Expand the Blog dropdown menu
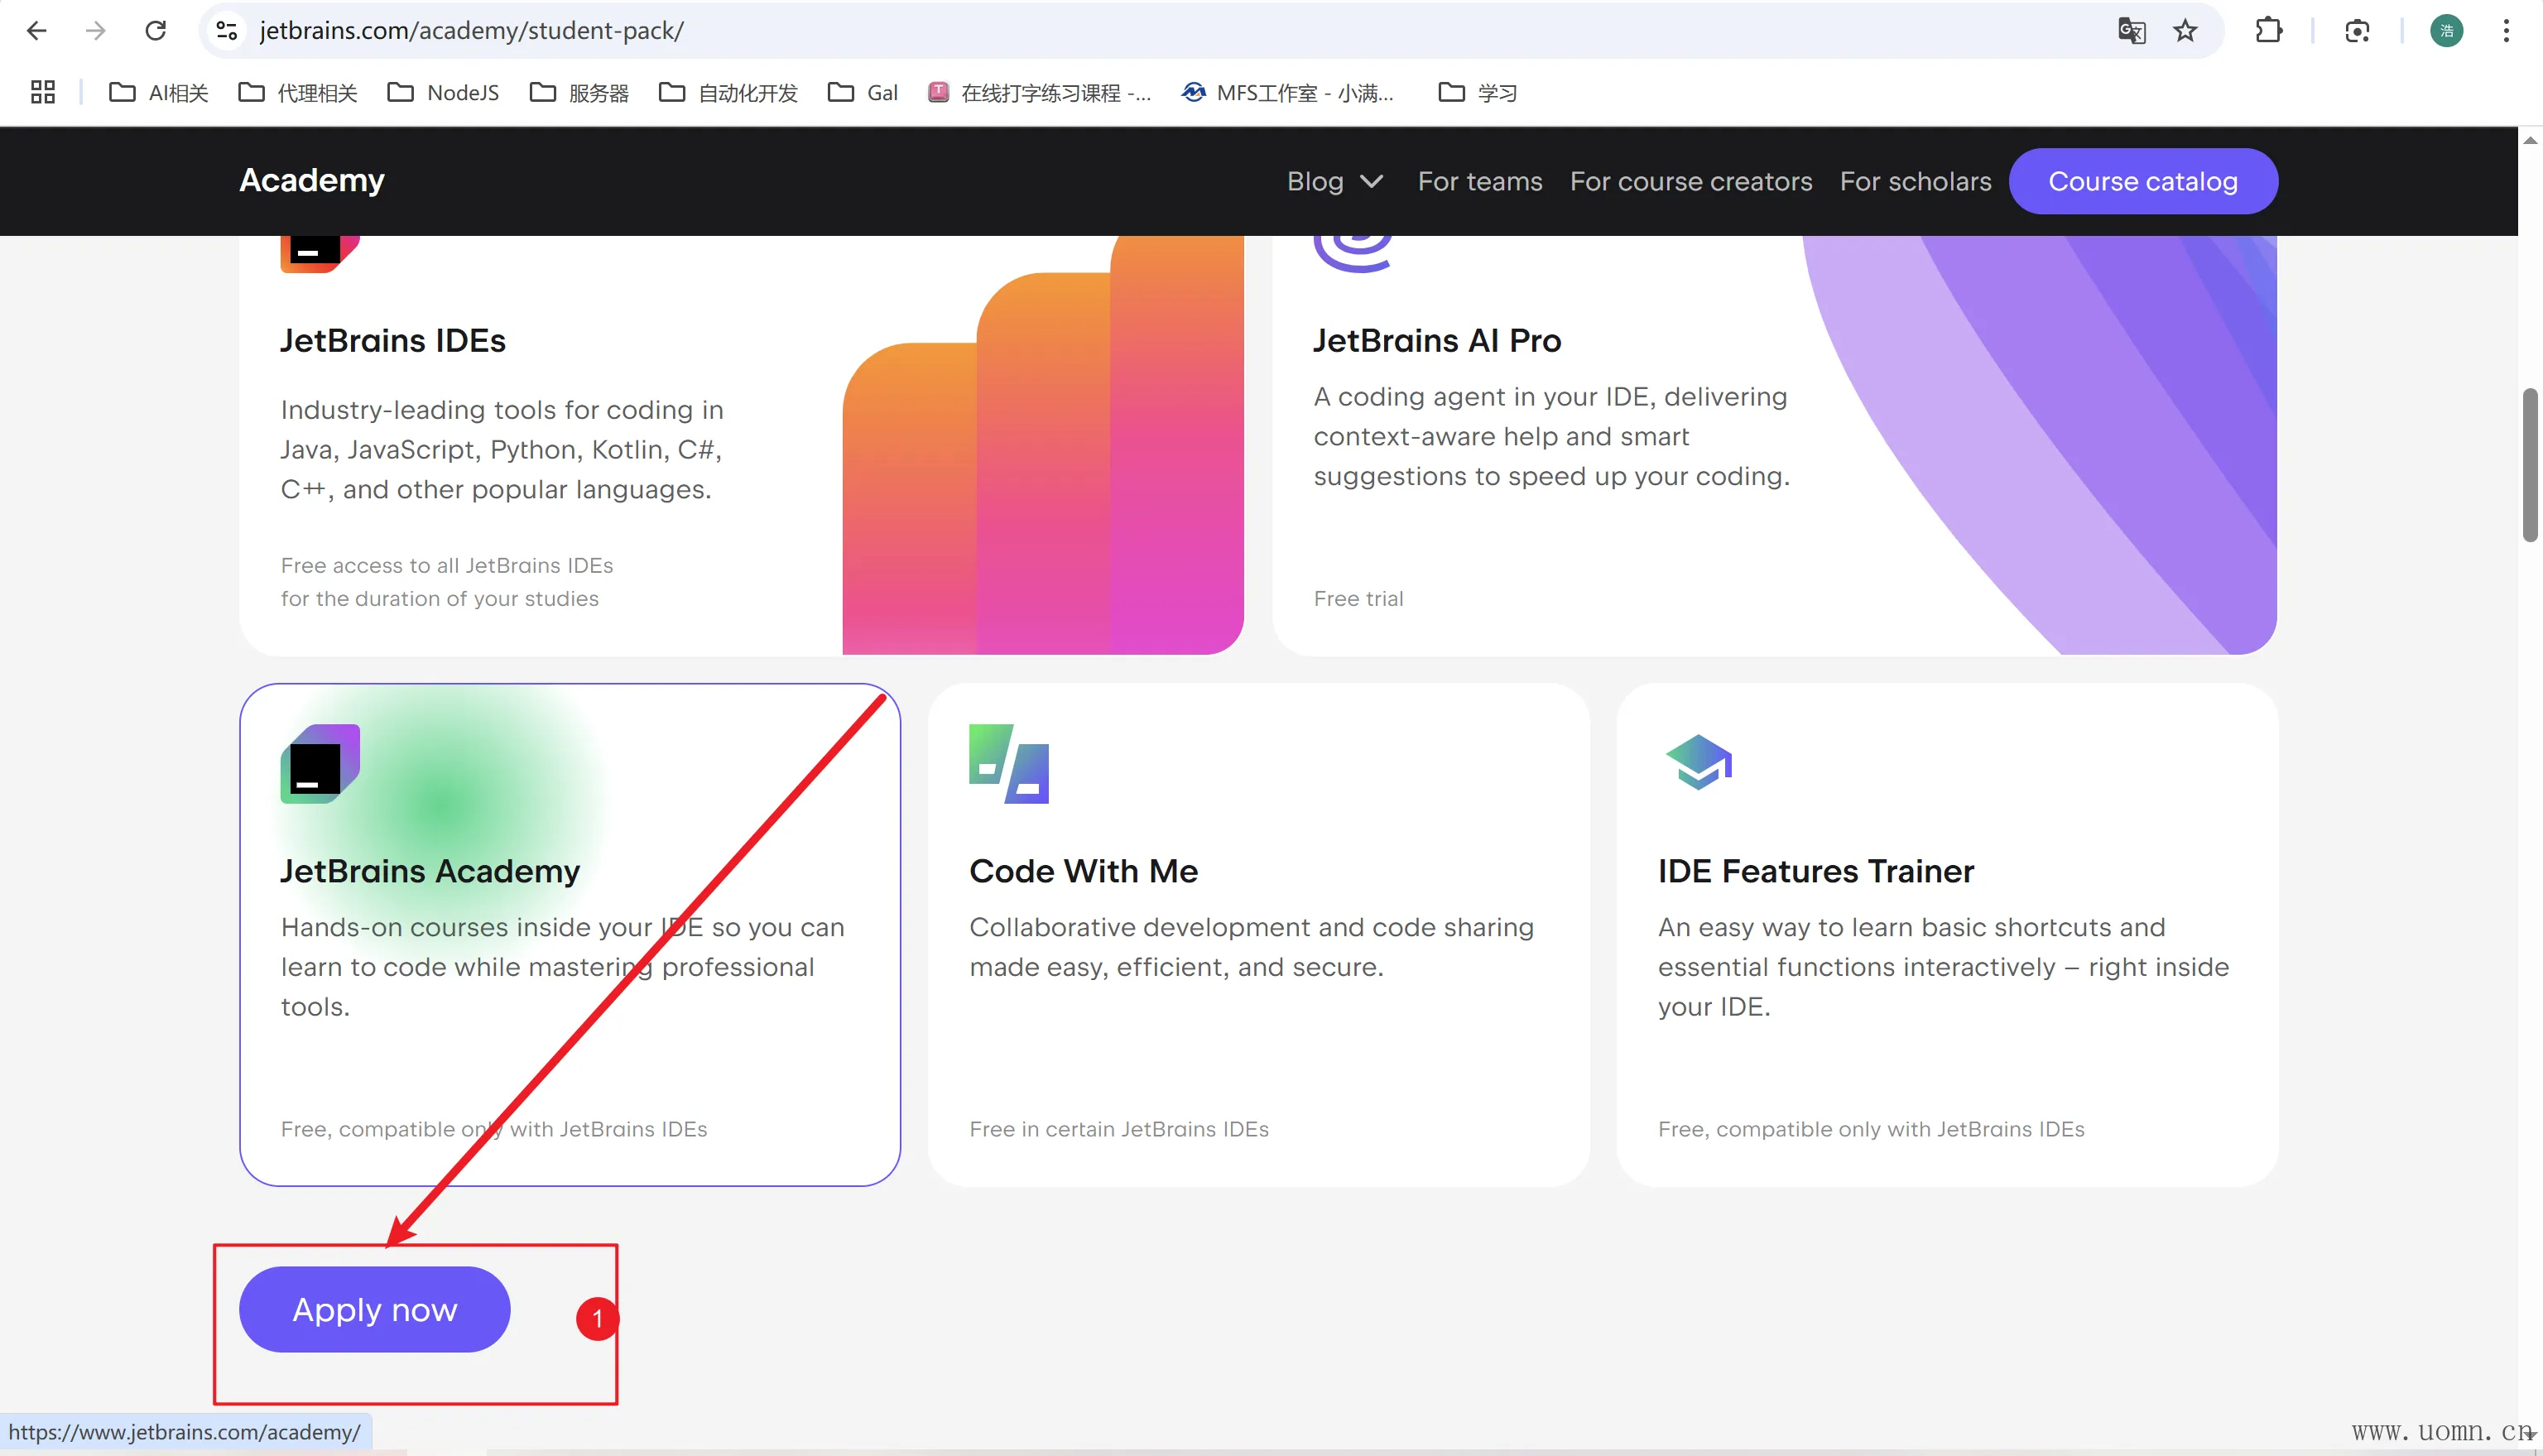Screen dimensions: 2543x1456 [1334, 182]
